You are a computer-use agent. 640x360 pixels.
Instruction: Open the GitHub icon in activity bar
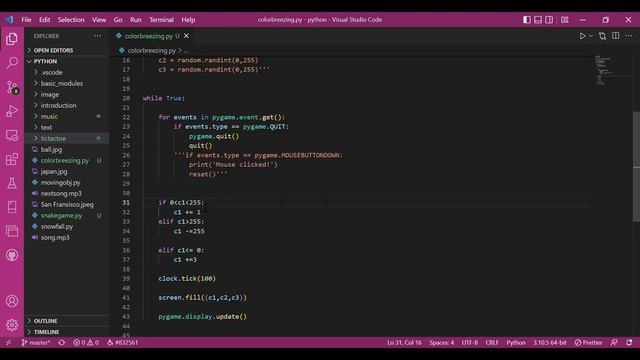[12, 256]
